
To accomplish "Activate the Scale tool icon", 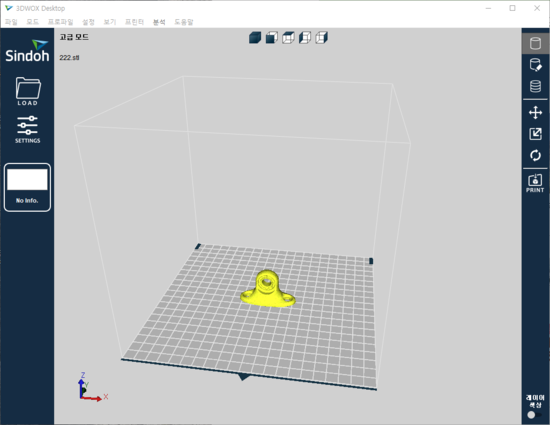I will [x=535, y=134].
